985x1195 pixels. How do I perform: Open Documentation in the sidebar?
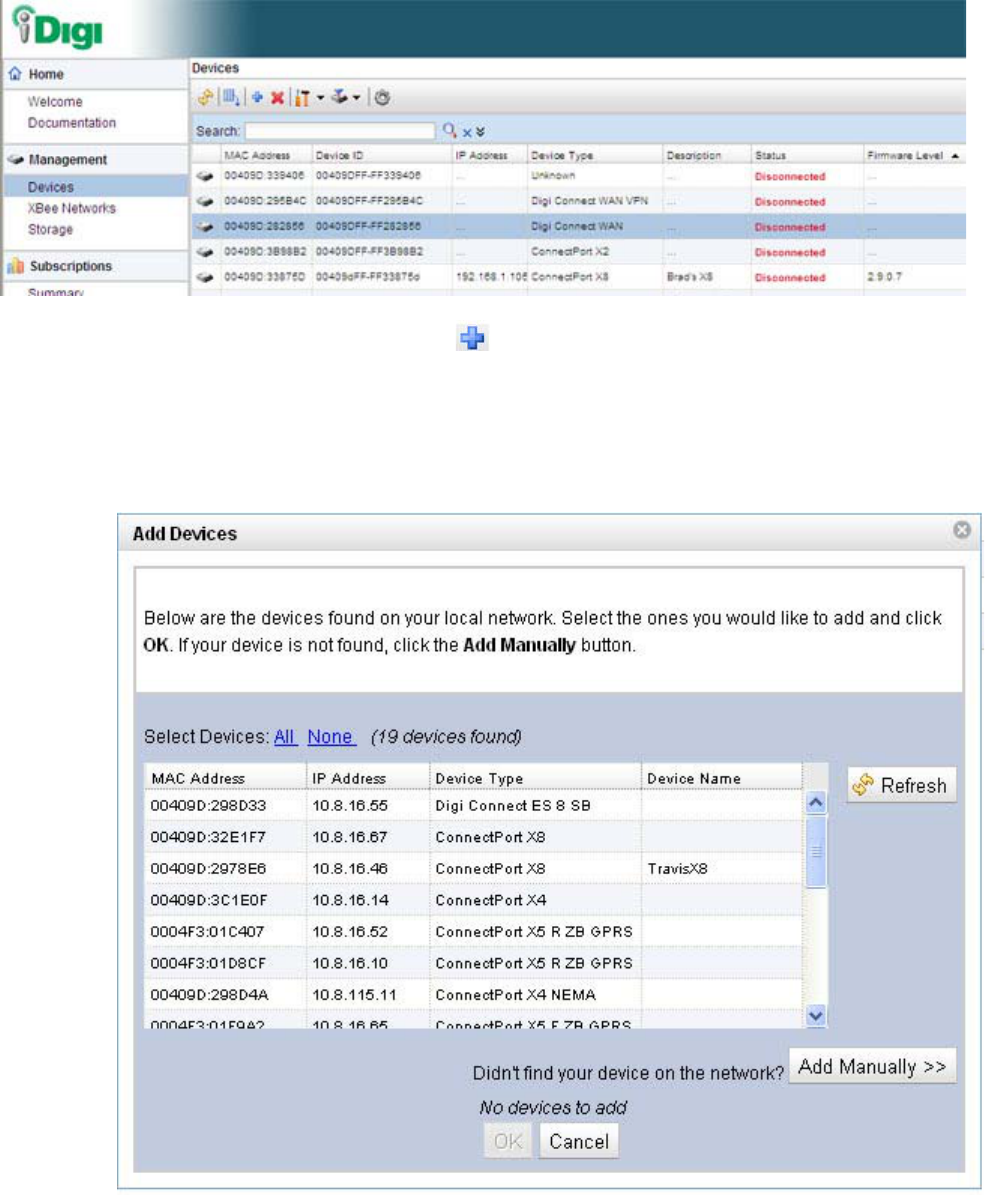pyautogui.click(x=72, y=123)
